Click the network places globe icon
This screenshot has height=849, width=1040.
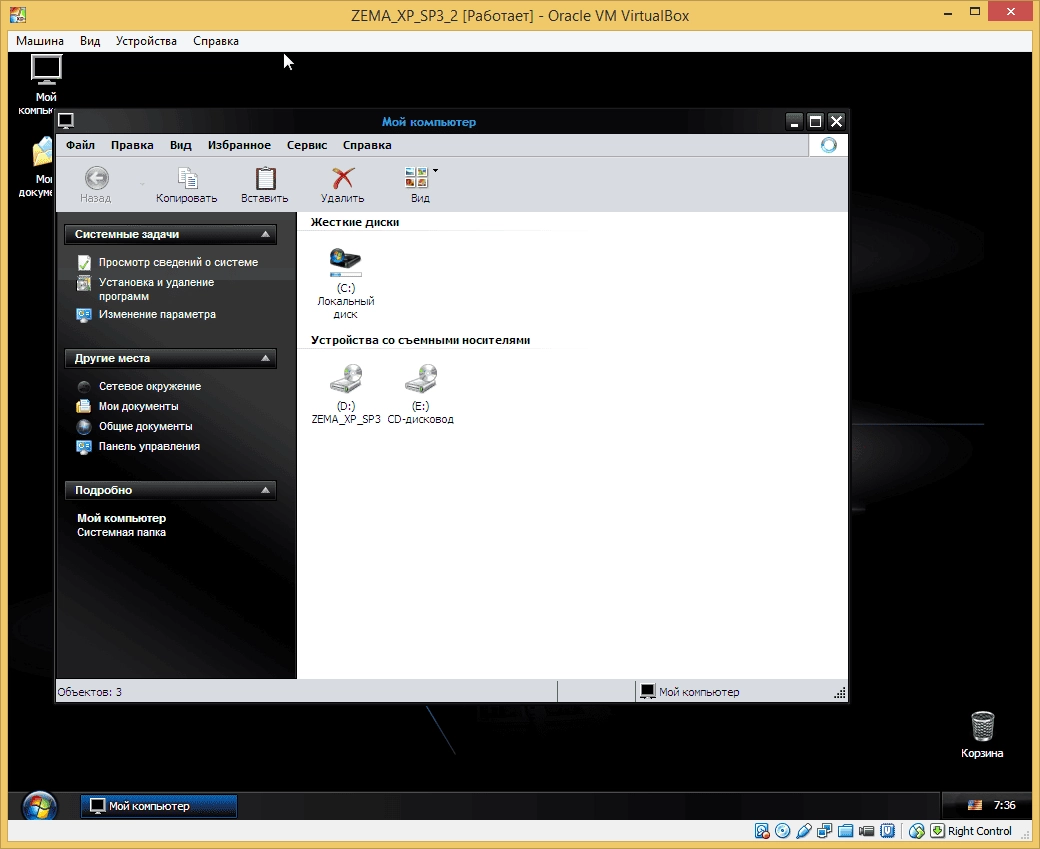click(x=84, y=387)
